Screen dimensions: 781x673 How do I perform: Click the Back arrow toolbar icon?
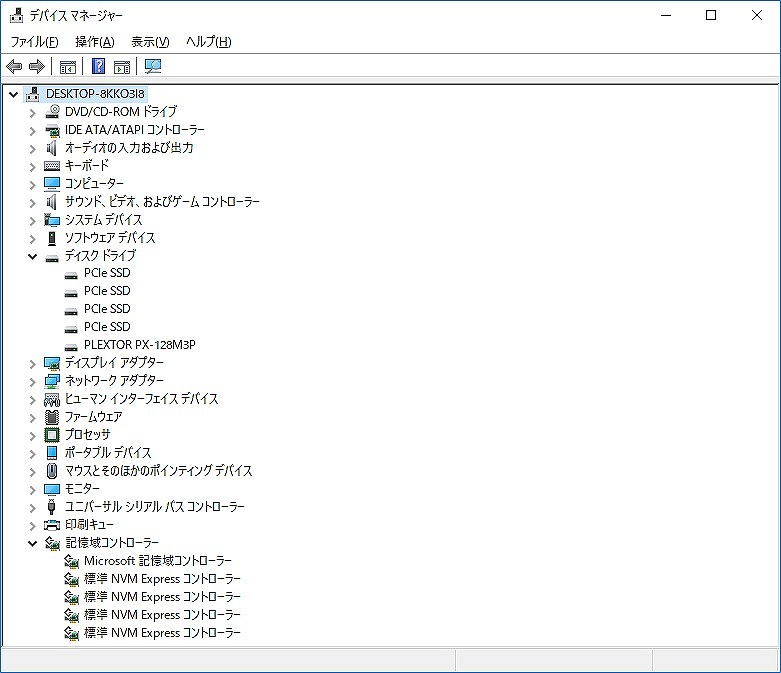coord(14,67)
